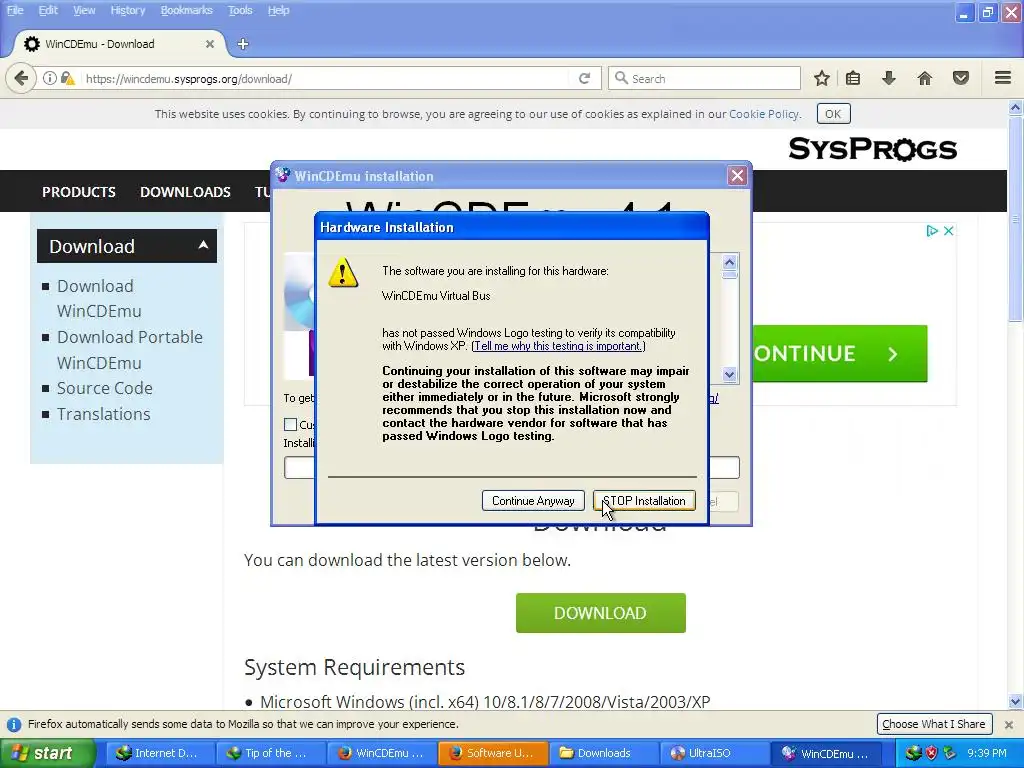Open Translations sidebar link
The width and height of the screenshot is (1024, 768).
pyautogui.click(x=103, y=414)
